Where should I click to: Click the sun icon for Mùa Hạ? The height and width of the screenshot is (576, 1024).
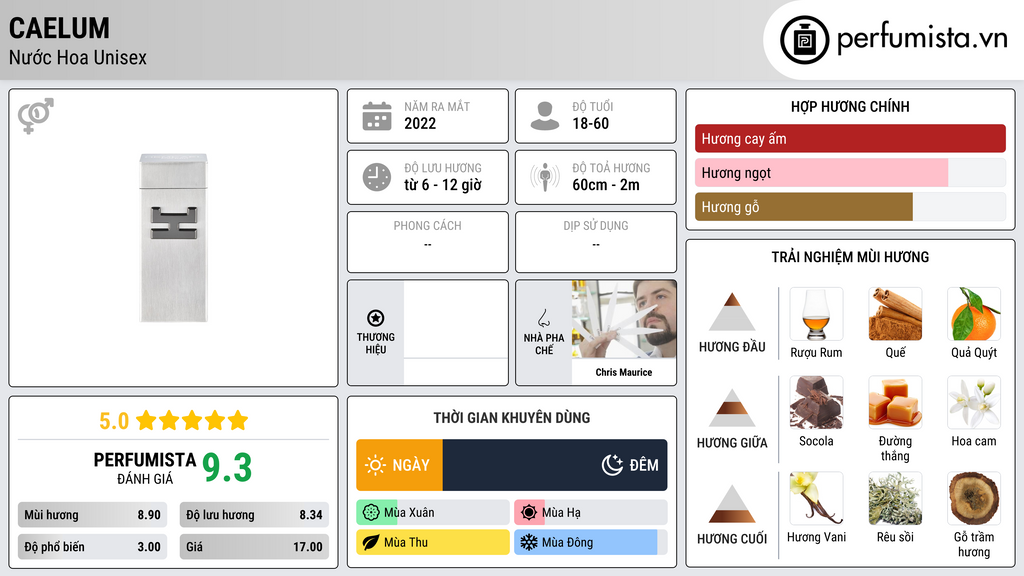click(x=529, y=513)
